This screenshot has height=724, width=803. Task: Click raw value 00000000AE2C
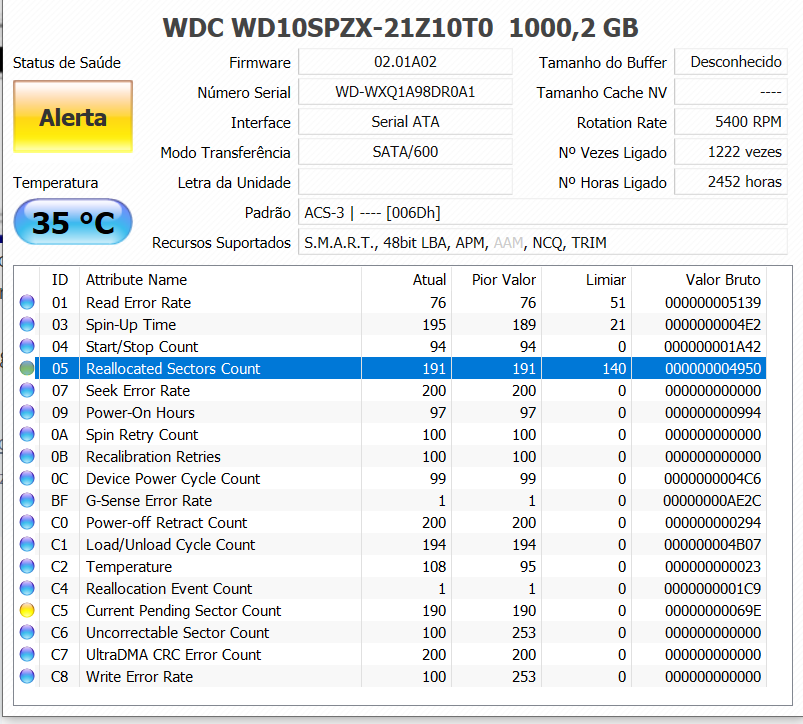coord(712,501)
